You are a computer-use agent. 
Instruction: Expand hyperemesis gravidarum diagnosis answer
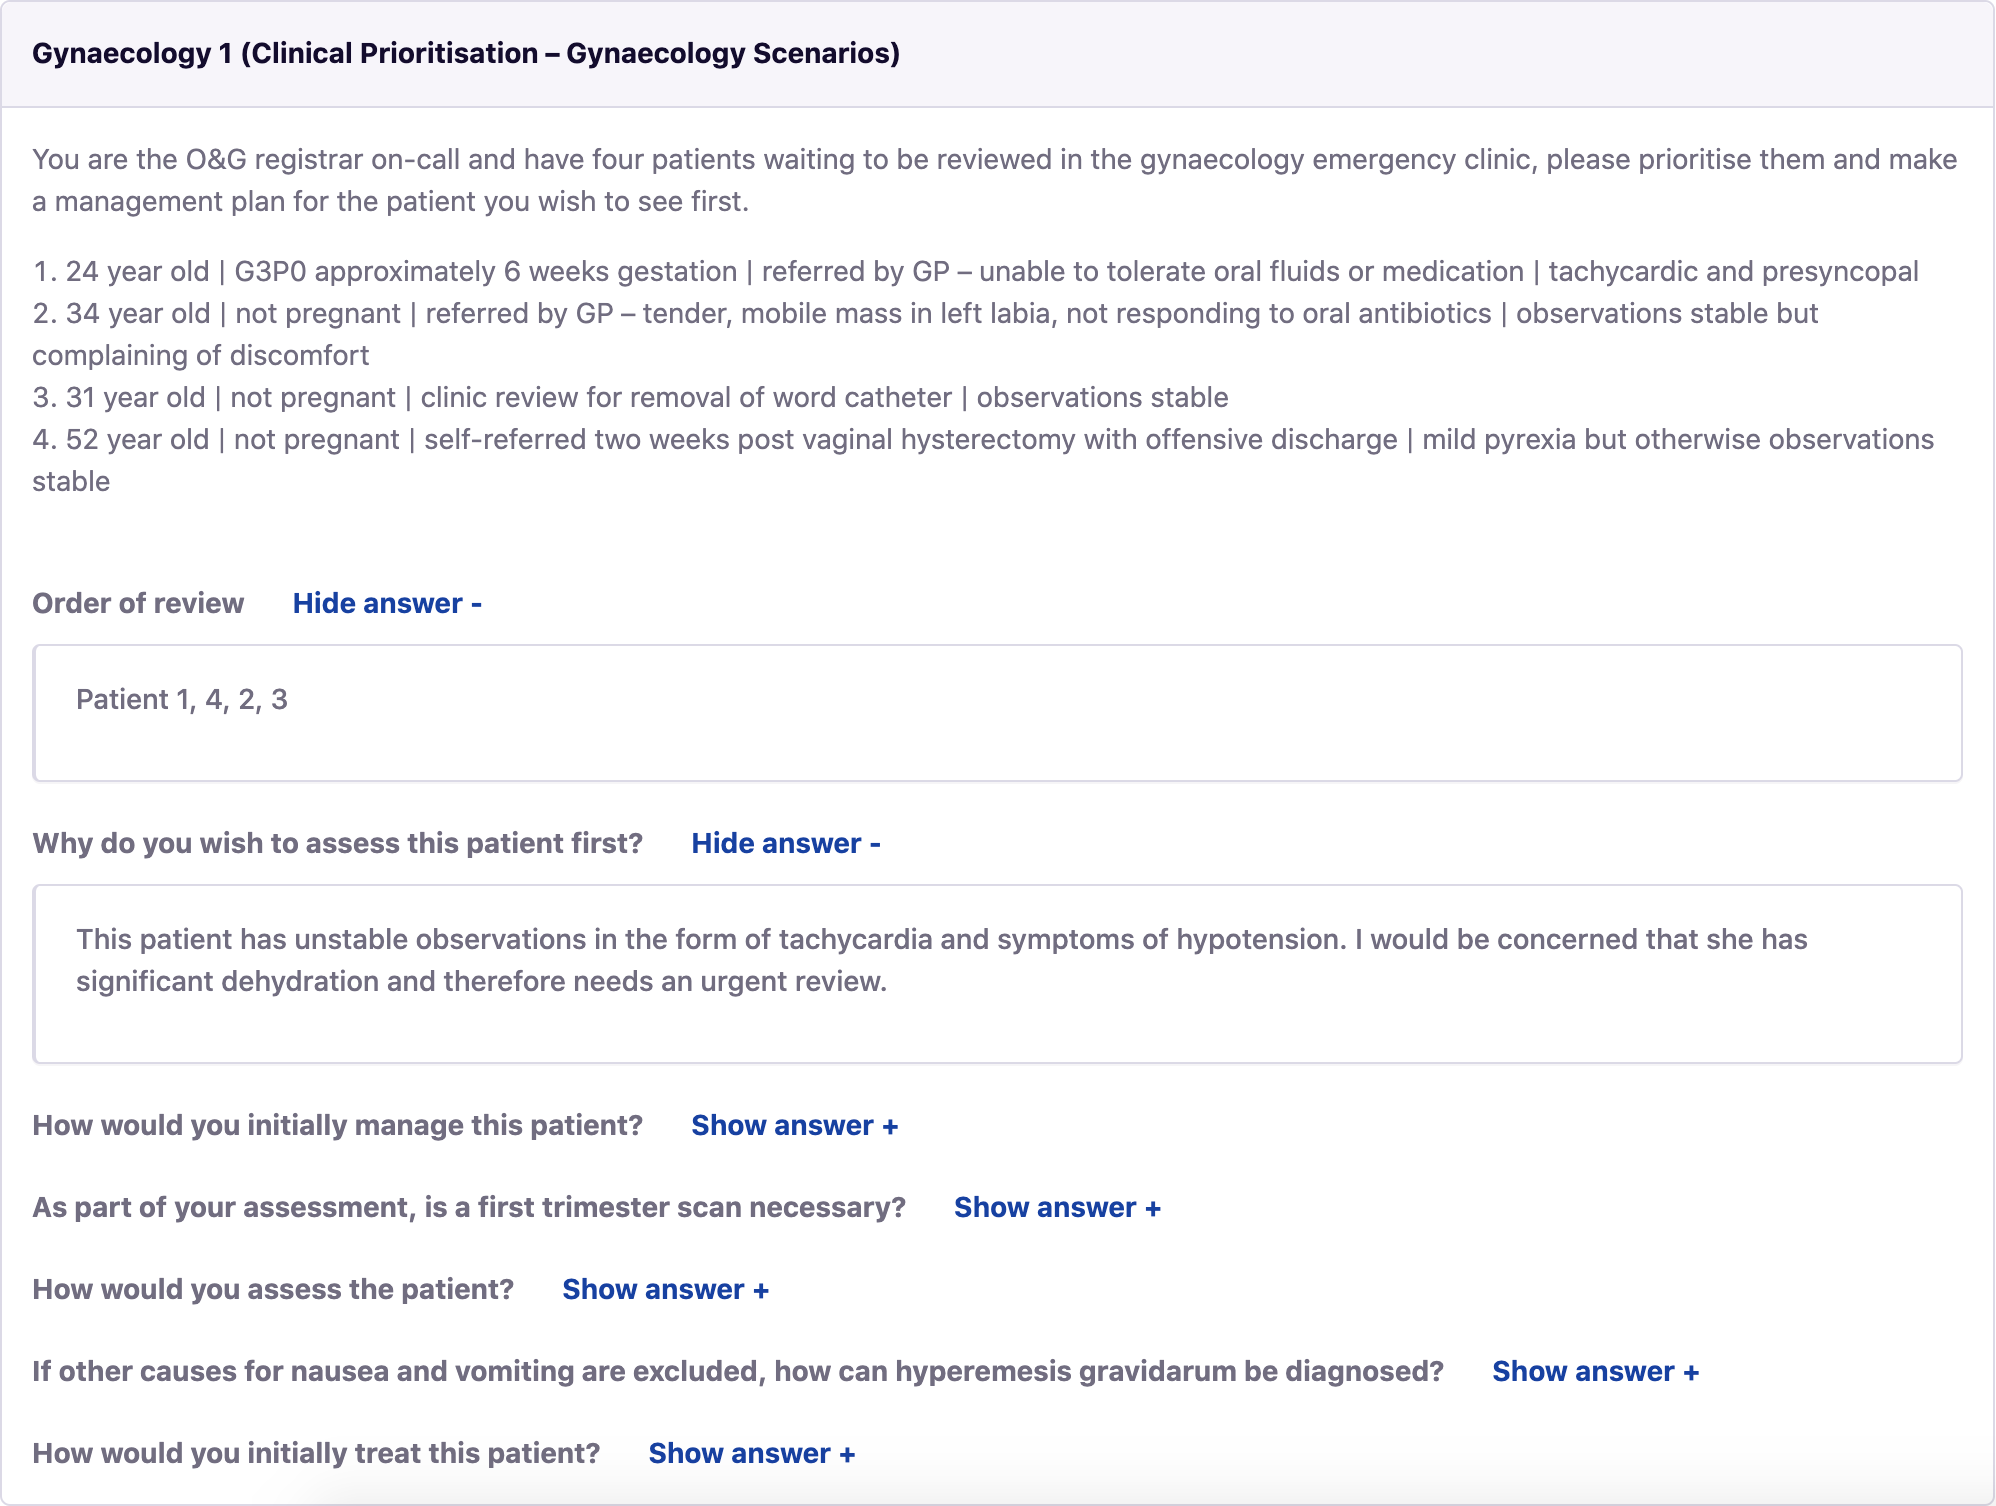point(1595,1371)
